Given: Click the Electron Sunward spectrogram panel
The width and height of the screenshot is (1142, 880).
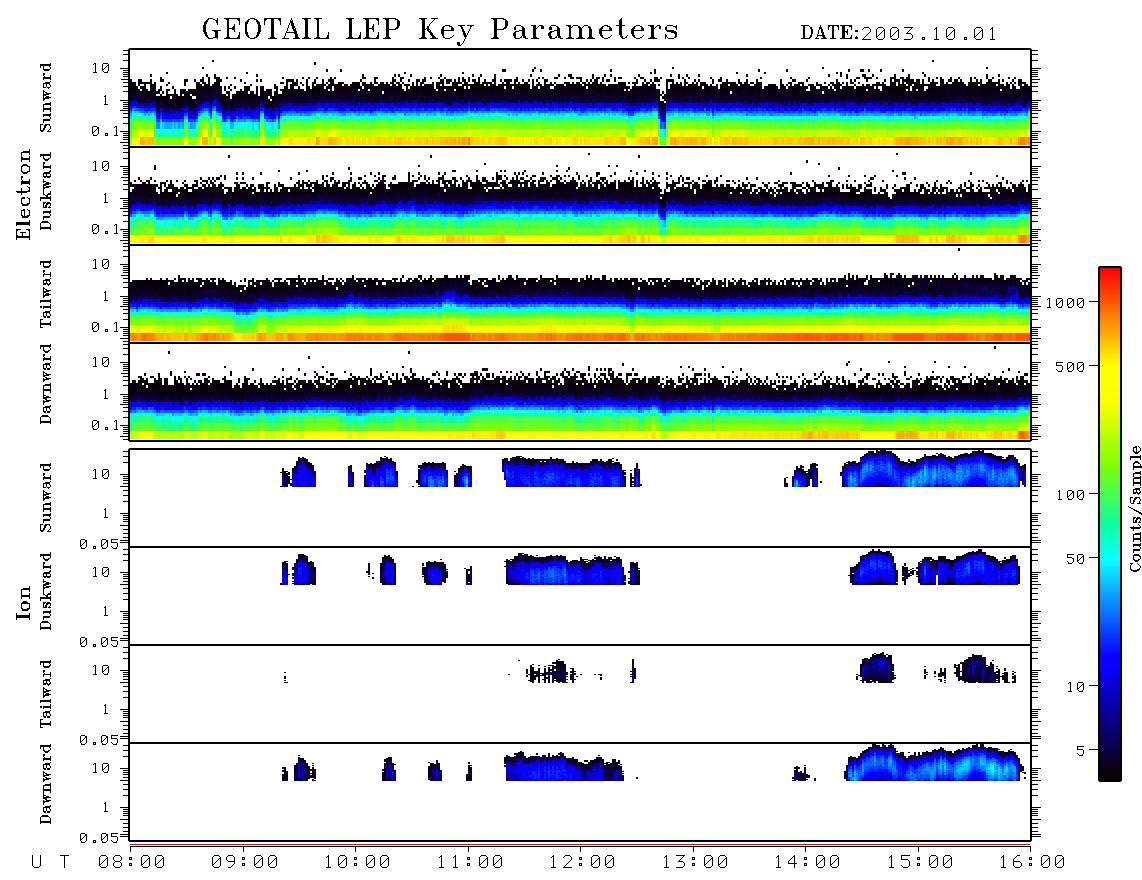Looking at the screenshot, I should [x=580, y=98].
